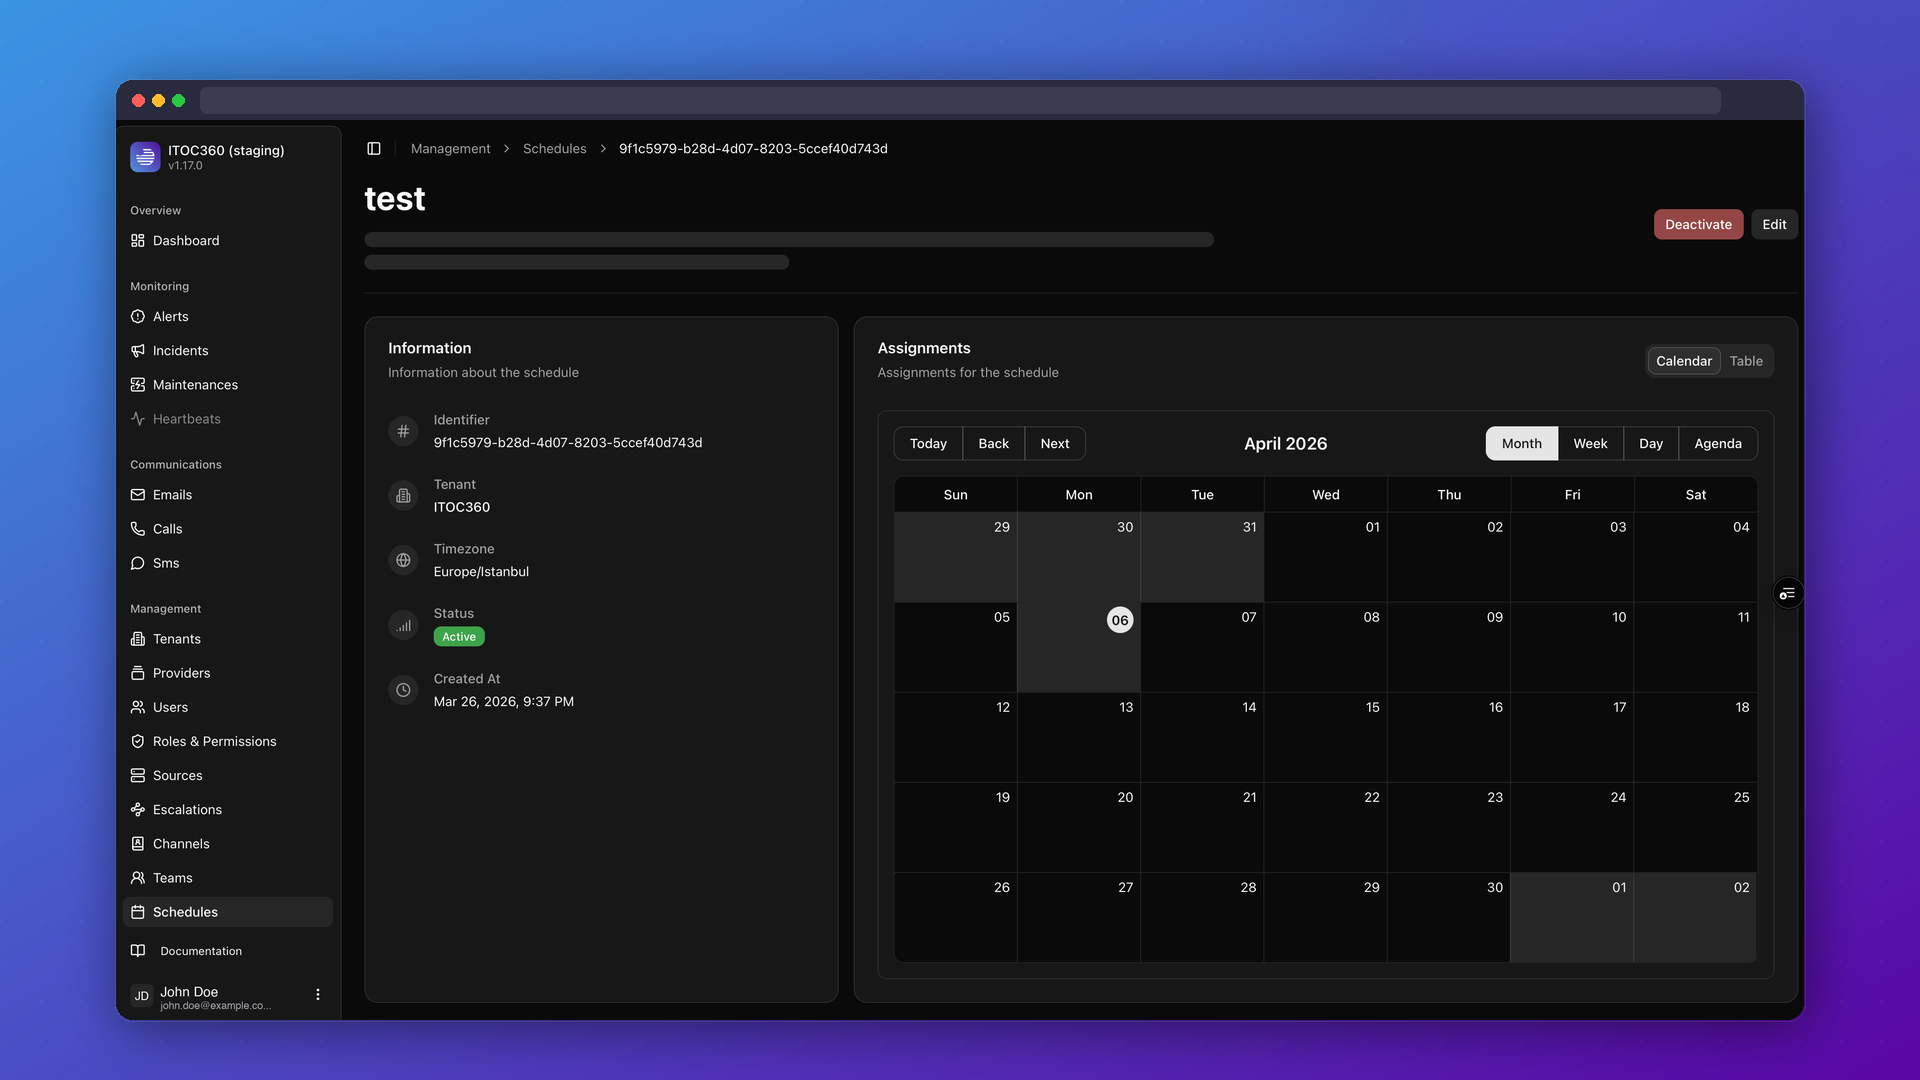Open John Doe user menu dots

[318, 995]
